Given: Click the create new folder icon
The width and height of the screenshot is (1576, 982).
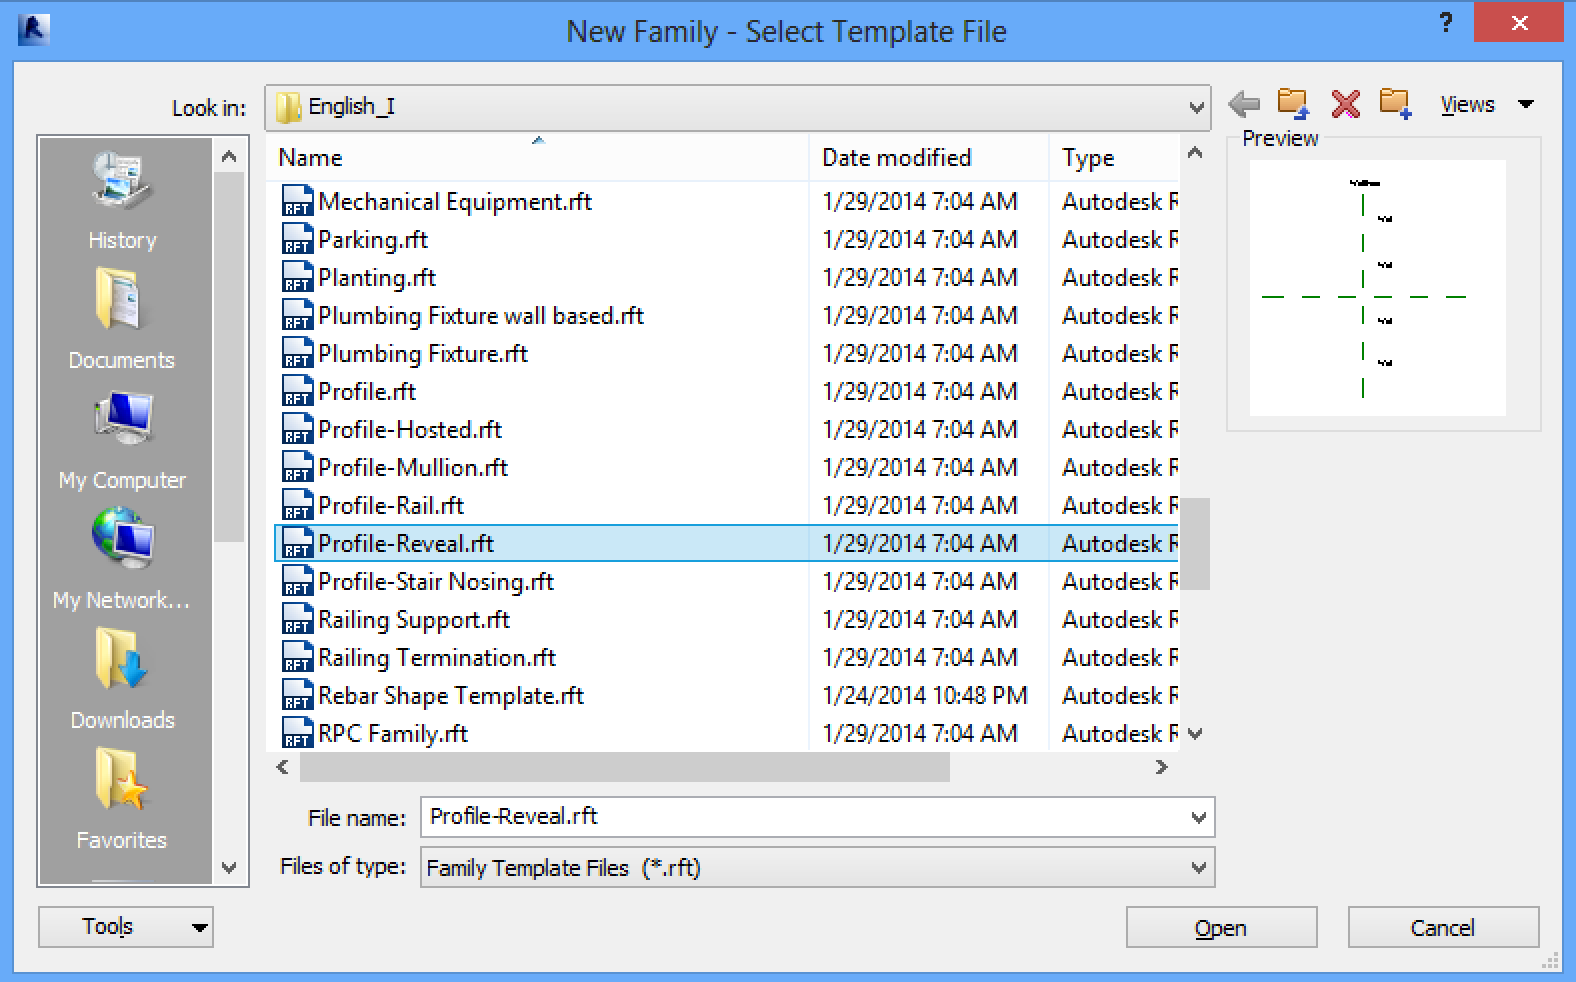Looking at the screenshot, I should tap(1395, 104).
